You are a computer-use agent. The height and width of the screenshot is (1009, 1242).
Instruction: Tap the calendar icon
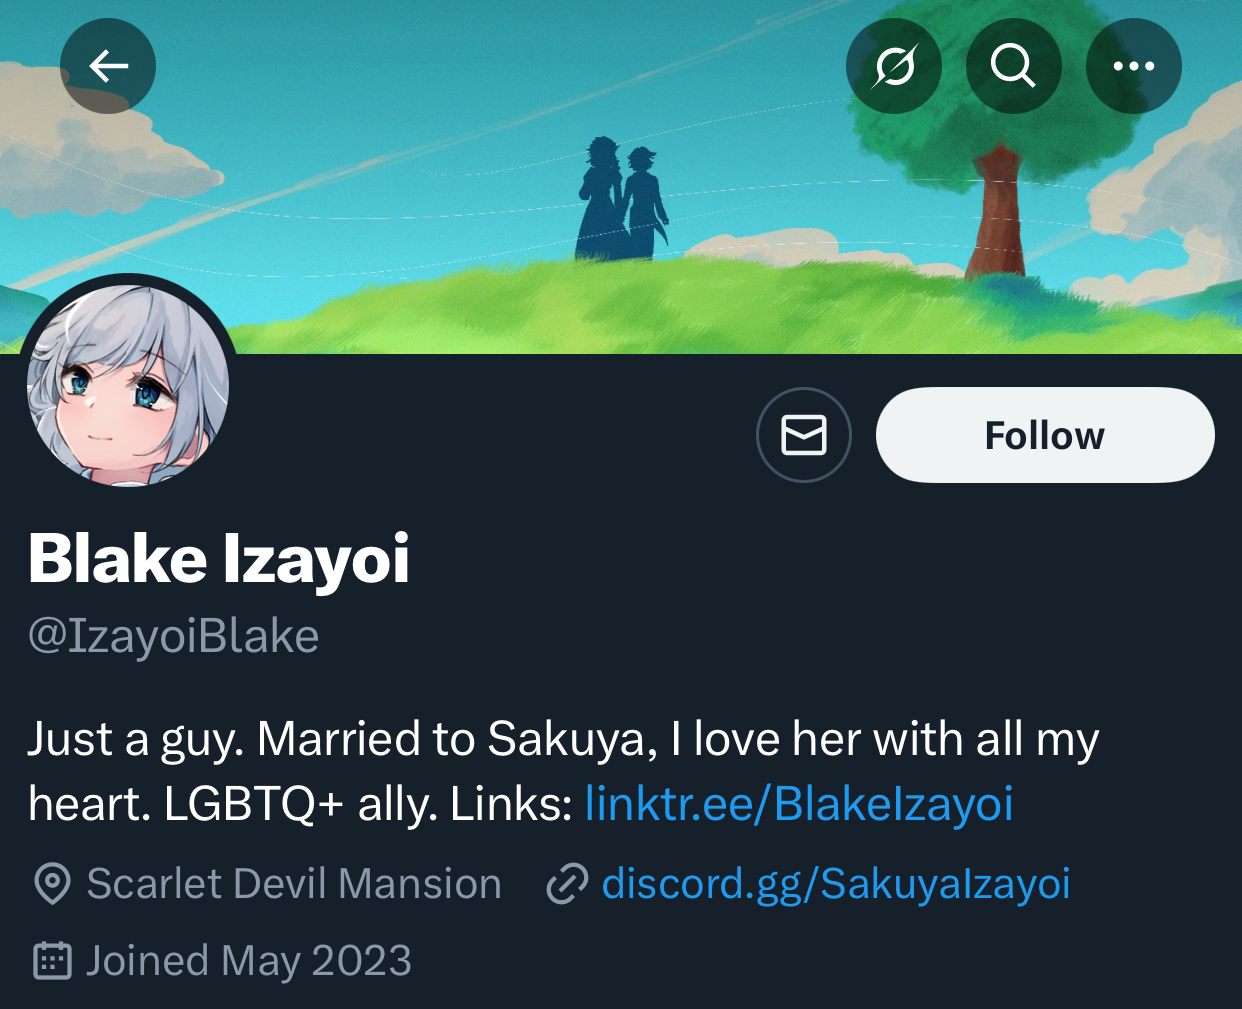click(x=52, y=961)
